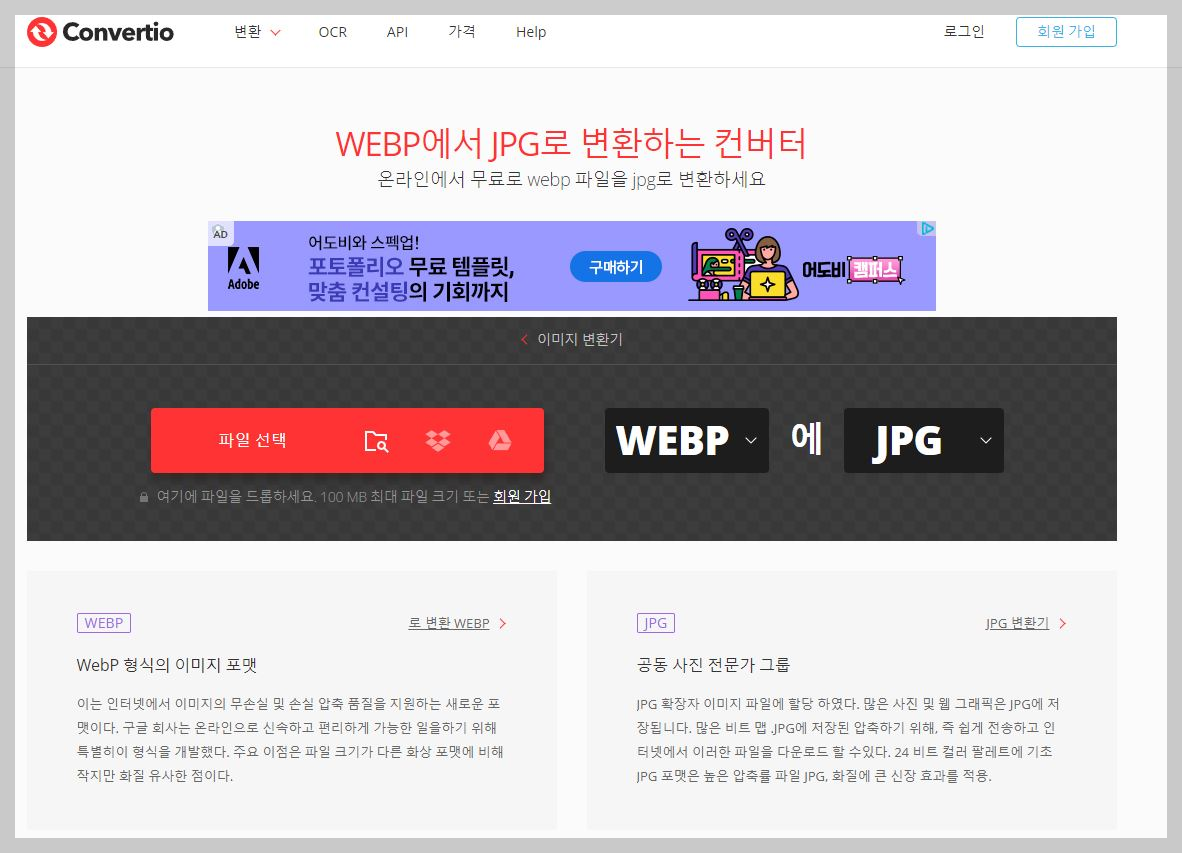Image resolution: width=1182 pixels, height=853 pixels.
Task: Open the 가격 pricing page
Action: coord(461,32)
